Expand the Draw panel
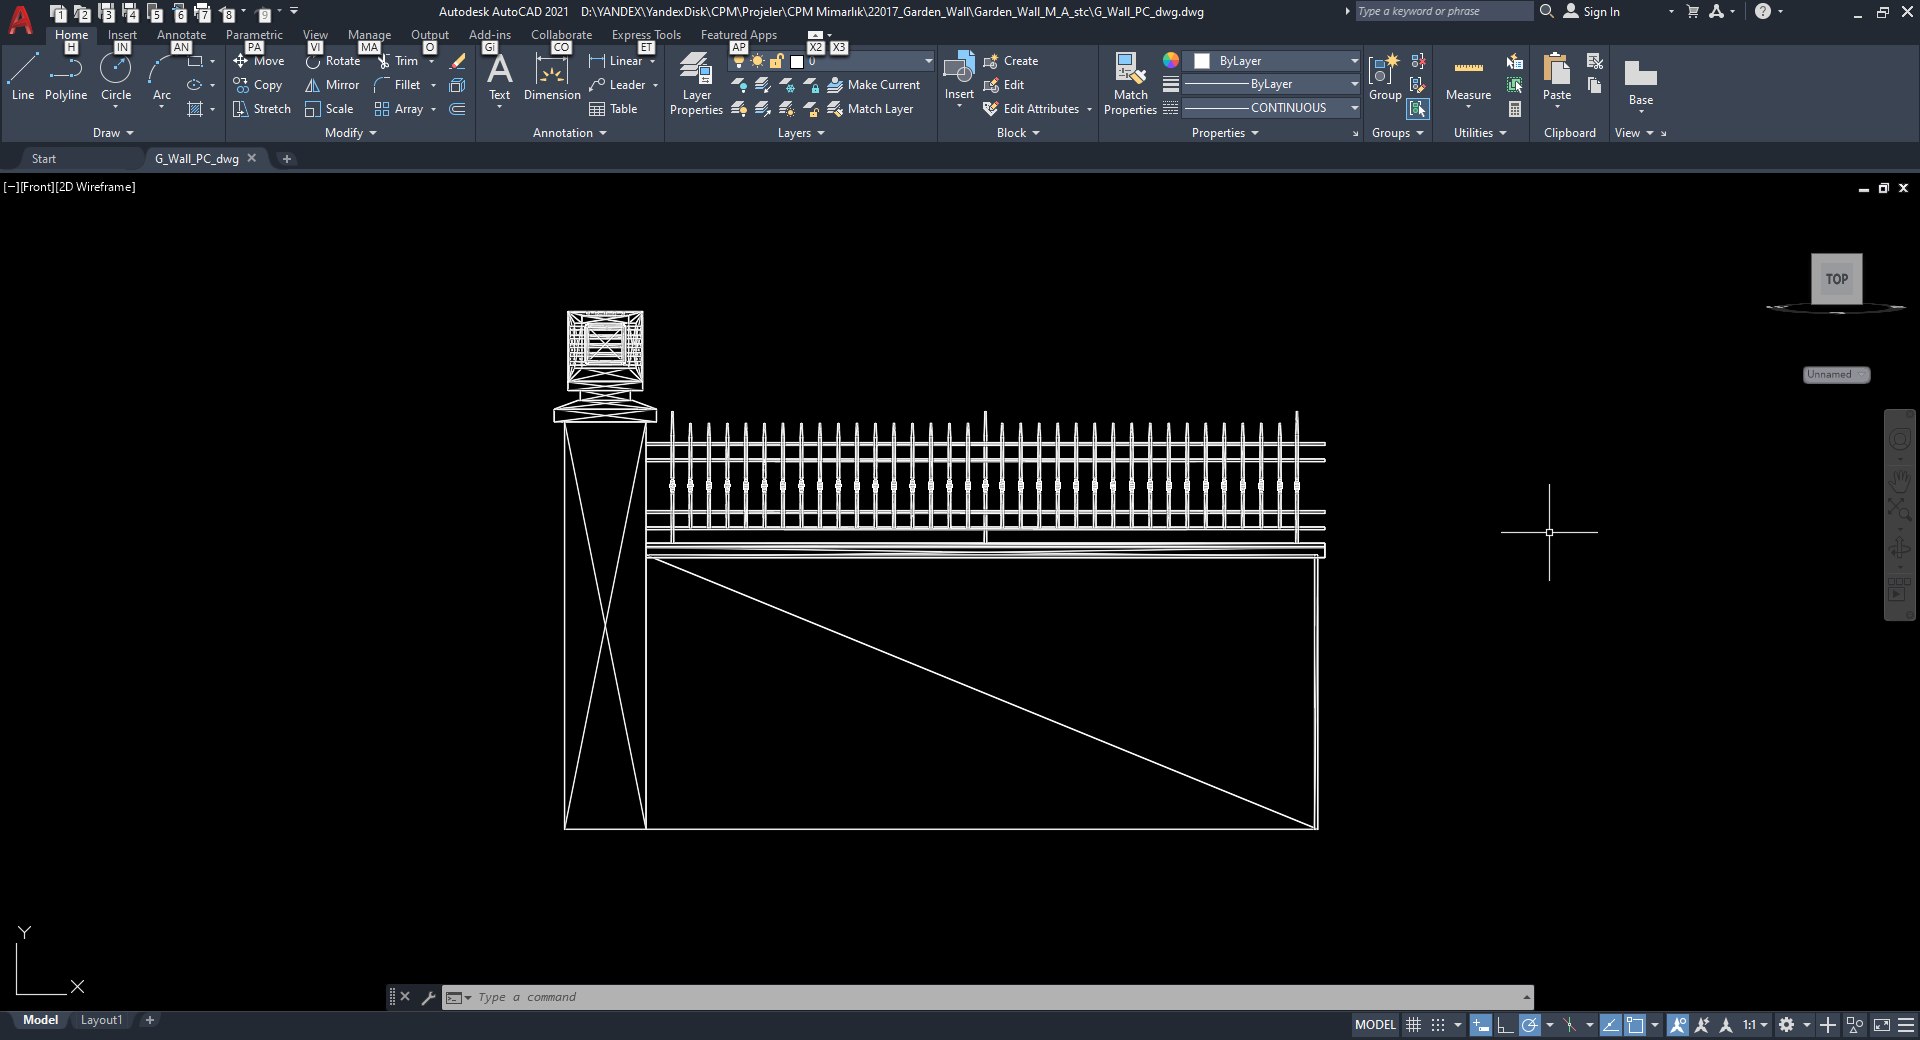1920x1040 pixels. click(112, 133)
